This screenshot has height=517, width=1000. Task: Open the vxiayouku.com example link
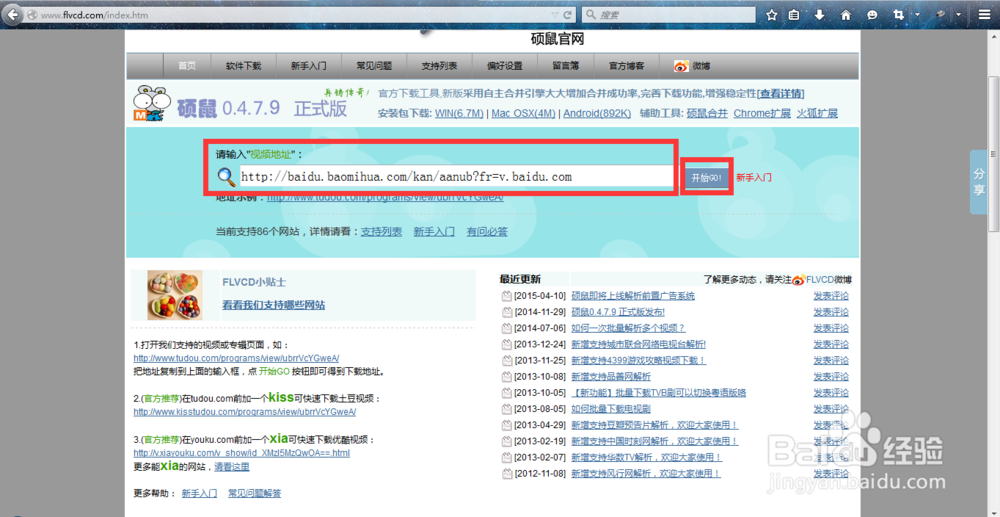pos(242,453)
